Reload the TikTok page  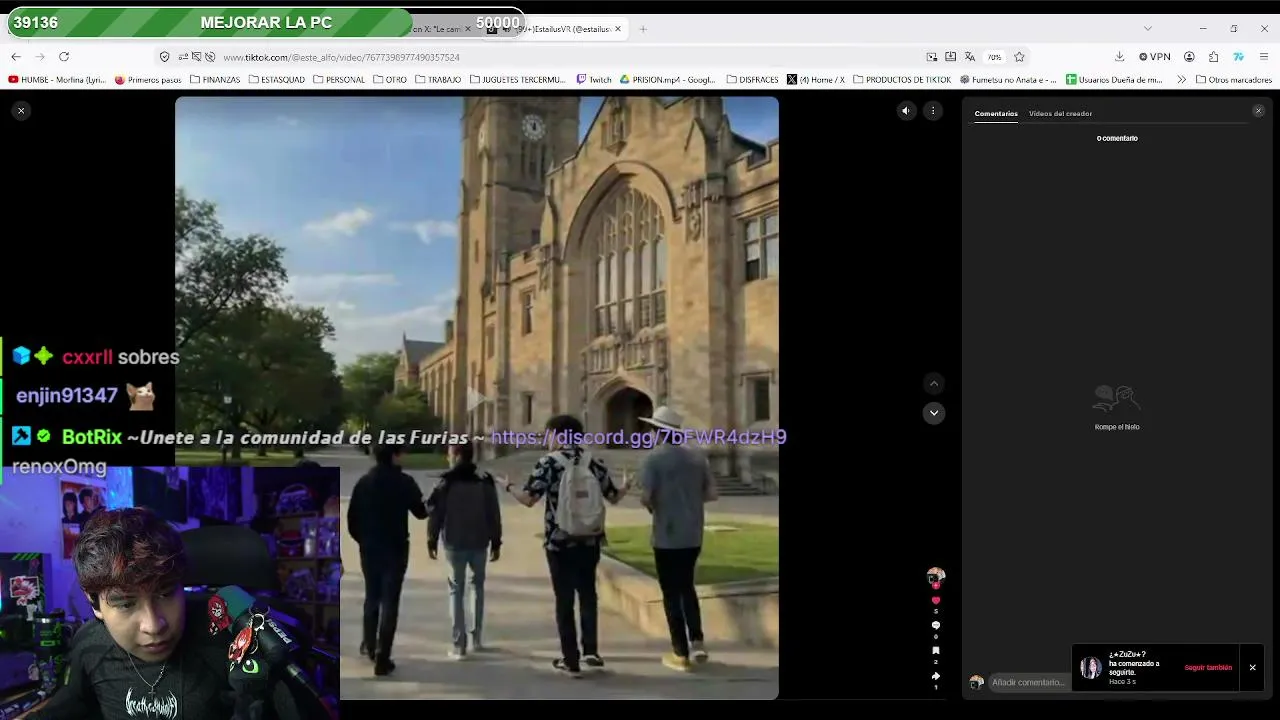[64, 57]
